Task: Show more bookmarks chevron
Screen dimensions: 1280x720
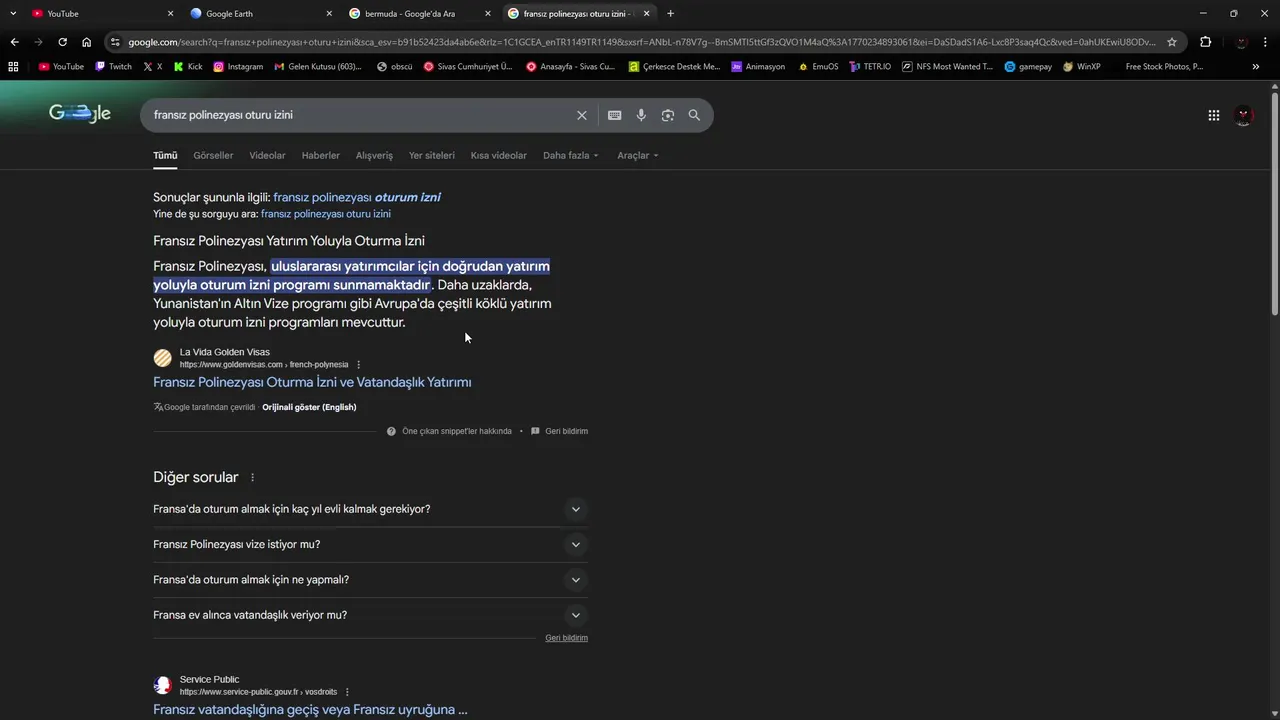Action: pyautogui.click(x=1255, y=67)
